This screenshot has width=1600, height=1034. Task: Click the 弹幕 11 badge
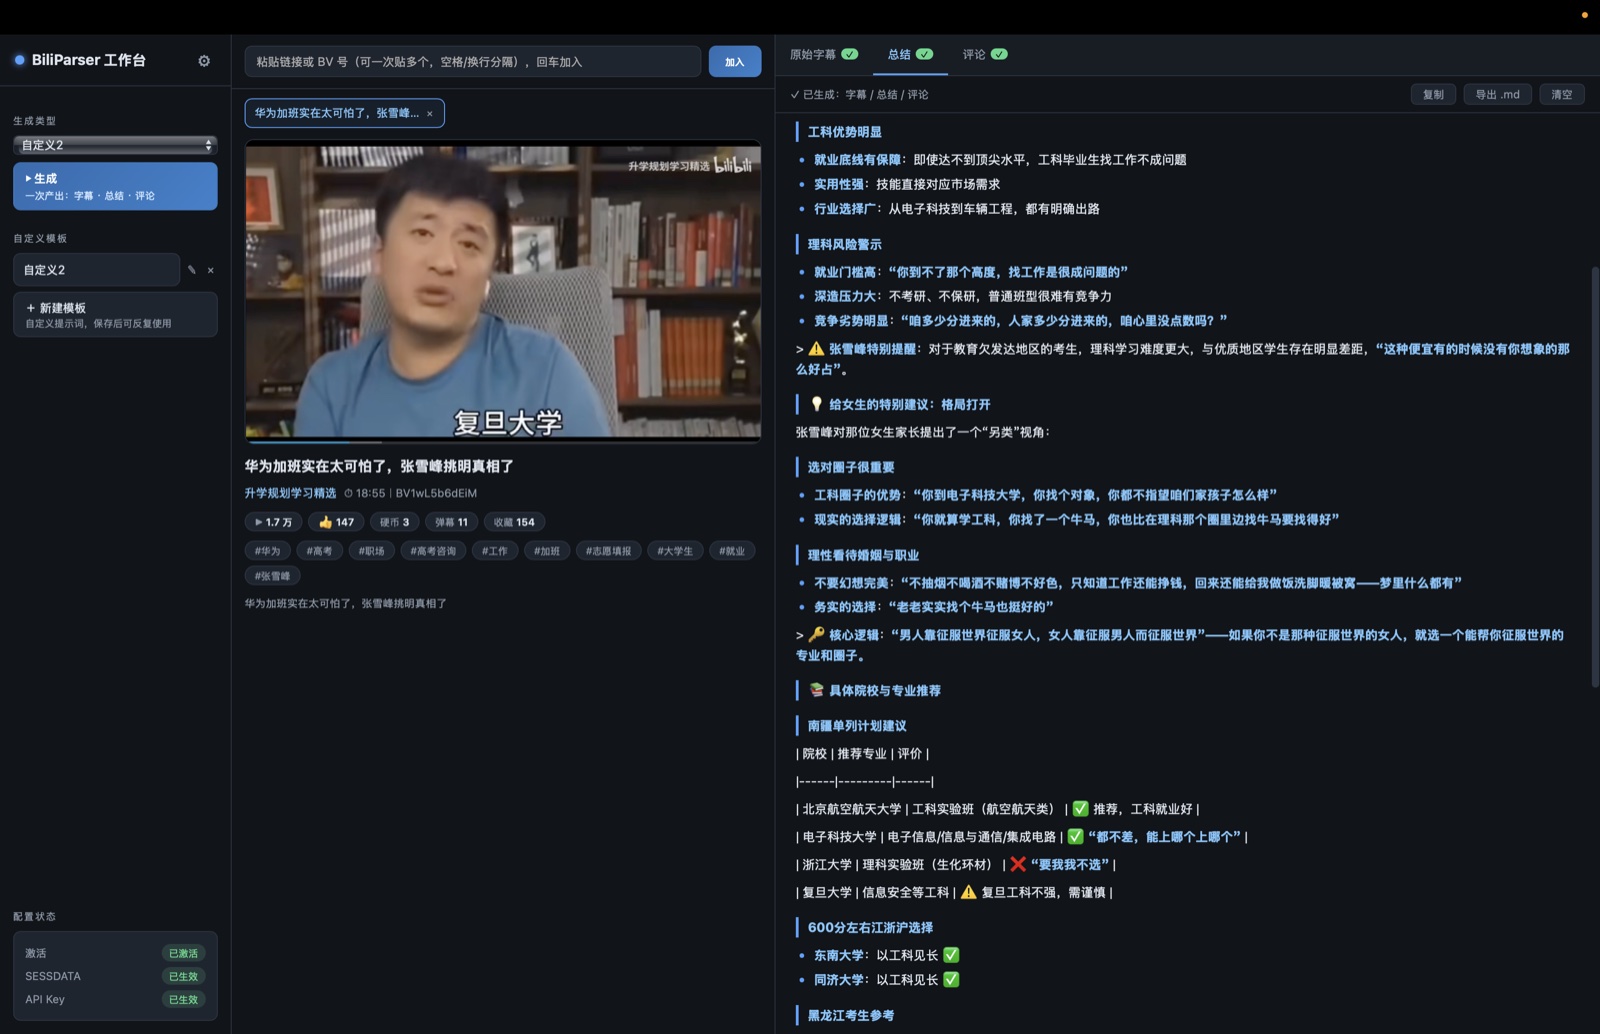pyautogui.click(x=451, y=522)
